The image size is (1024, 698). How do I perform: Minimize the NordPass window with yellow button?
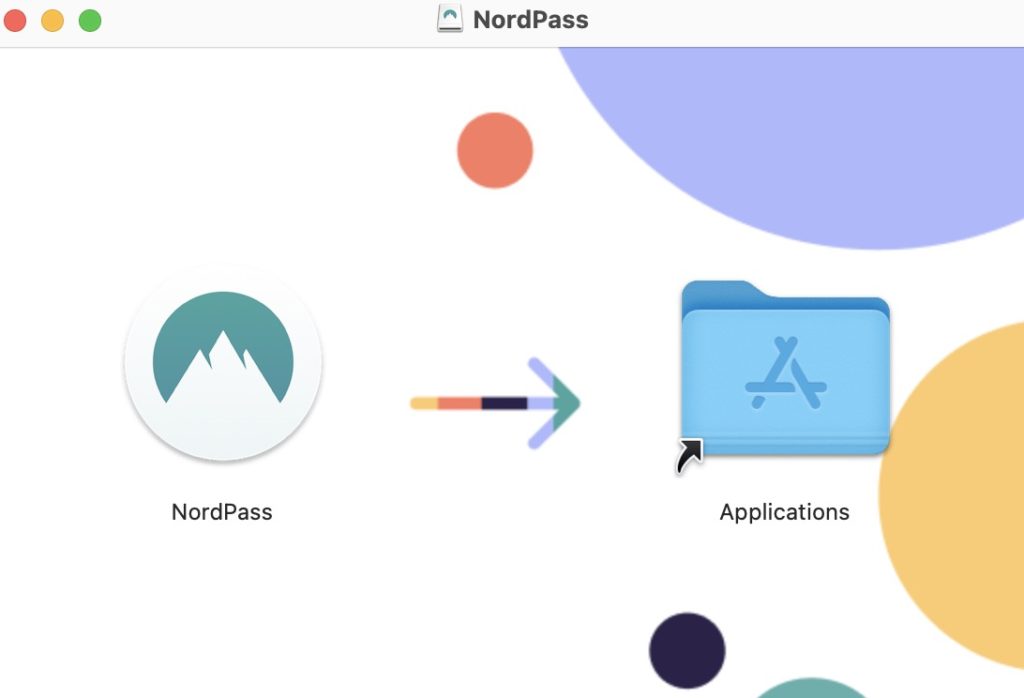click(x=52, y=20)
